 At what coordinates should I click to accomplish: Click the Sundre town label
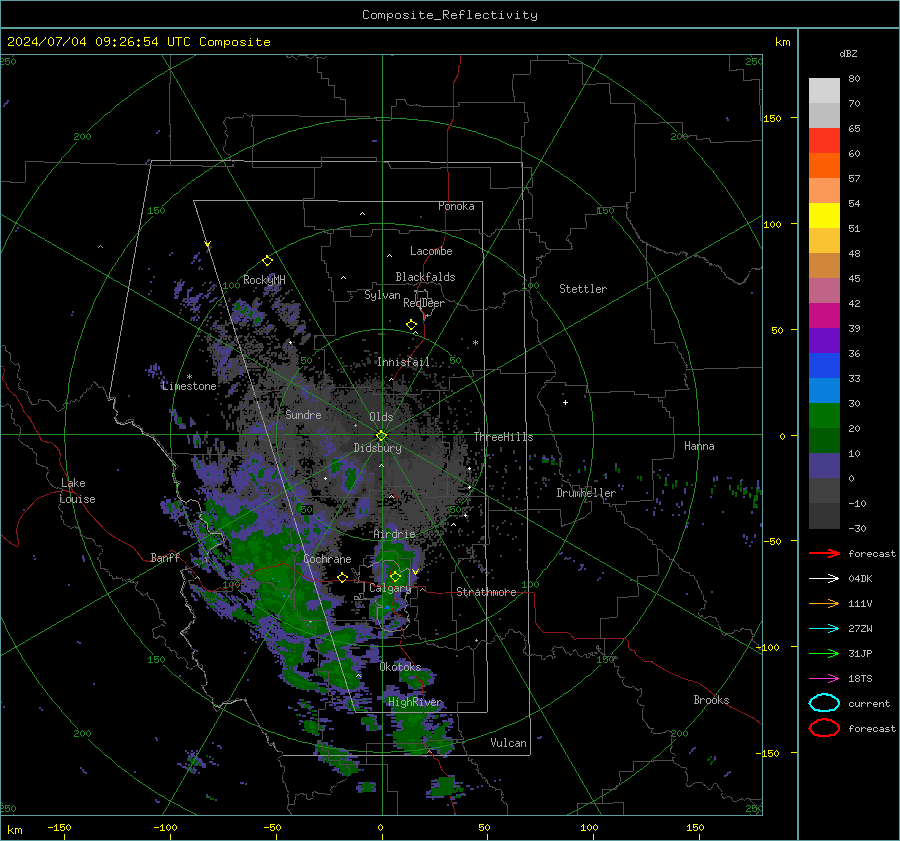click(x=303, y=414)
